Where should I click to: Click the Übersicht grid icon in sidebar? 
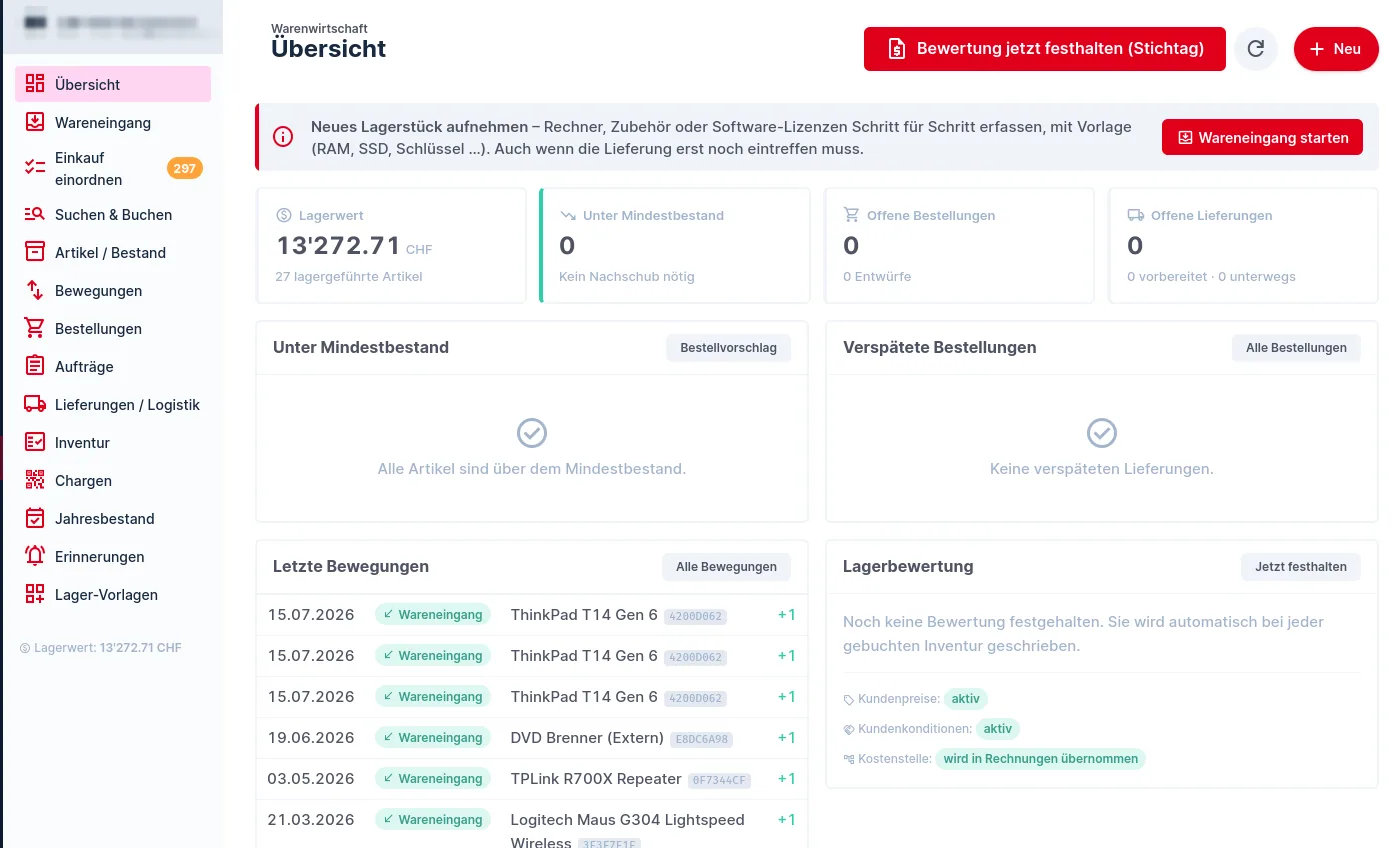coord(35,84)
